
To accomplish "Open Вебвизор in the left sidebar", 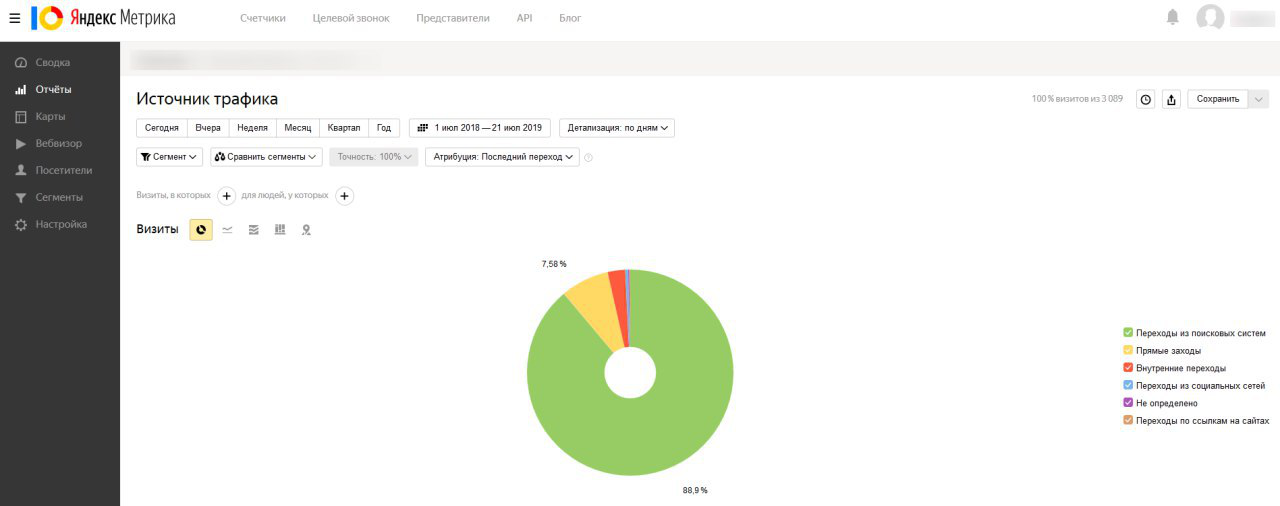I will coord(58,143).
